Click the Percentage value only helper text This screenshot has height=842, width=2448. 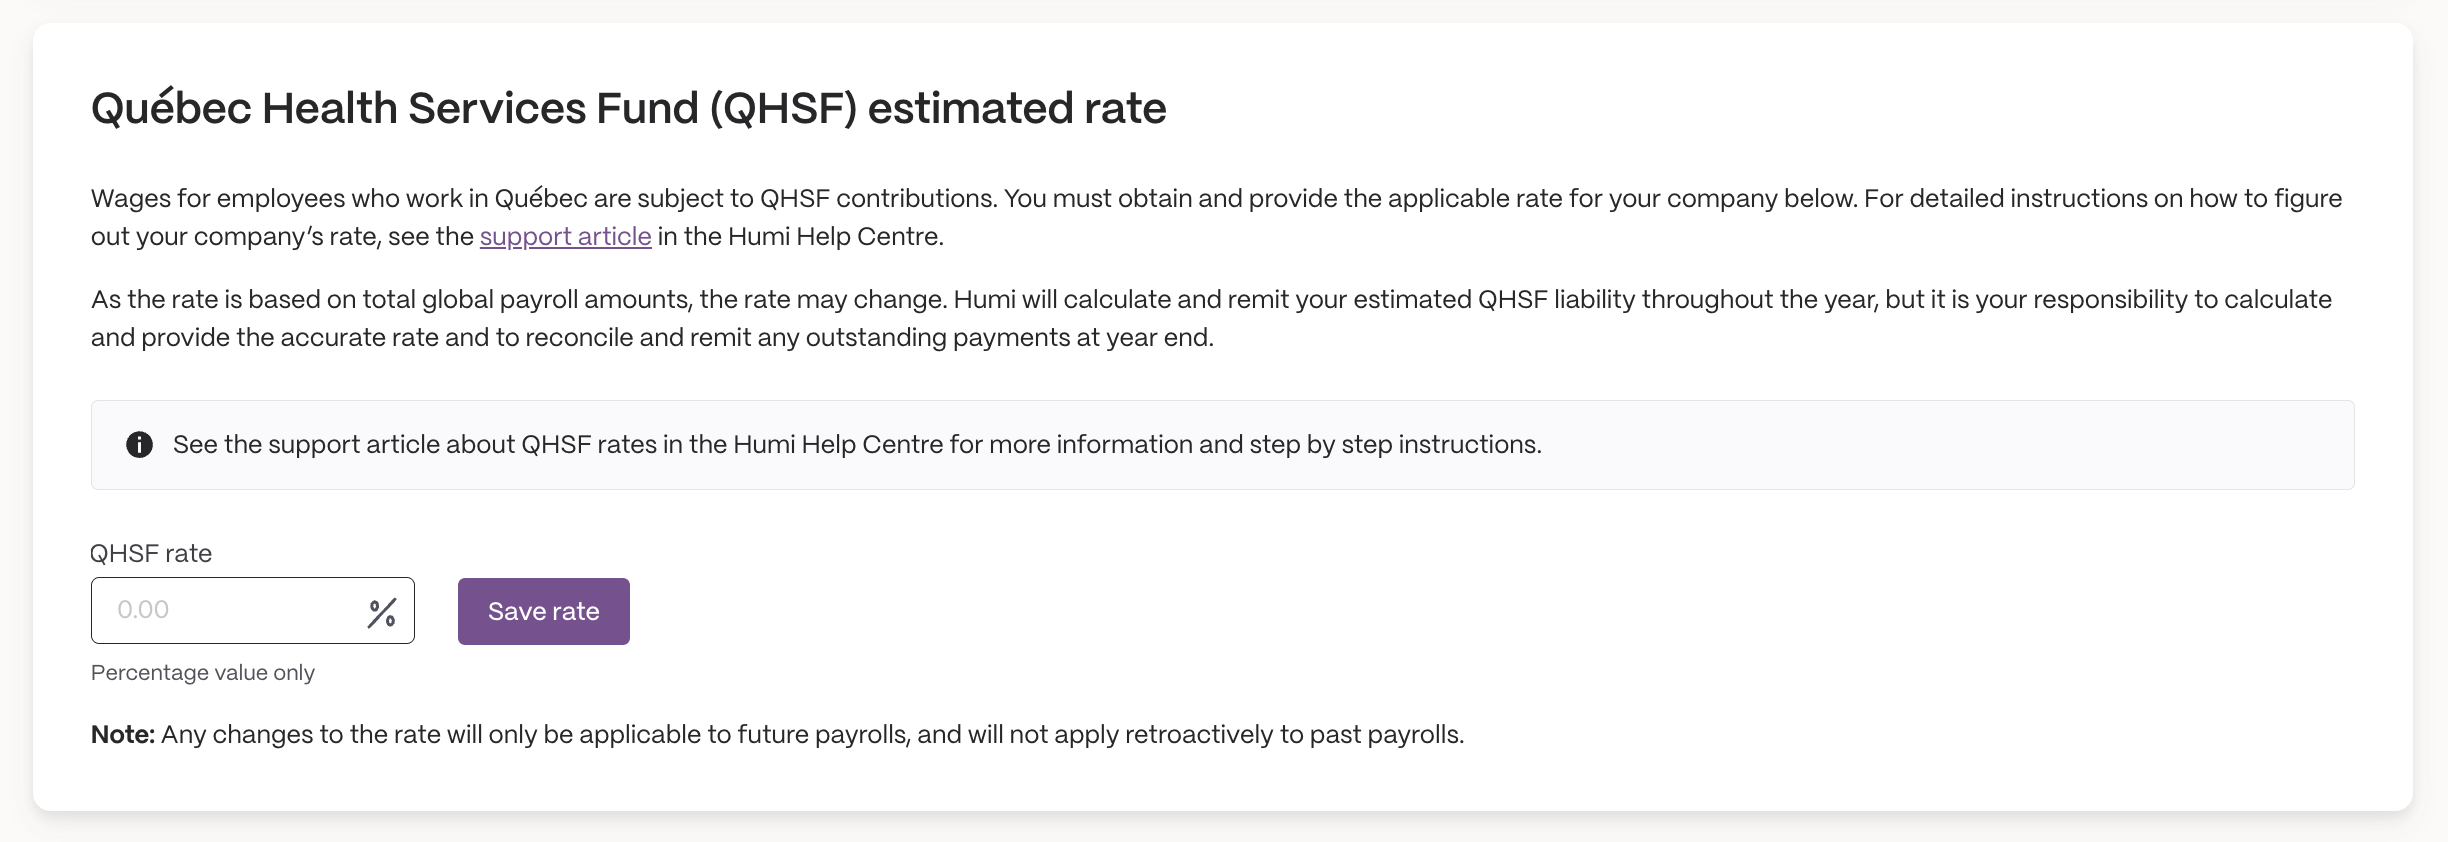(203, 673)
